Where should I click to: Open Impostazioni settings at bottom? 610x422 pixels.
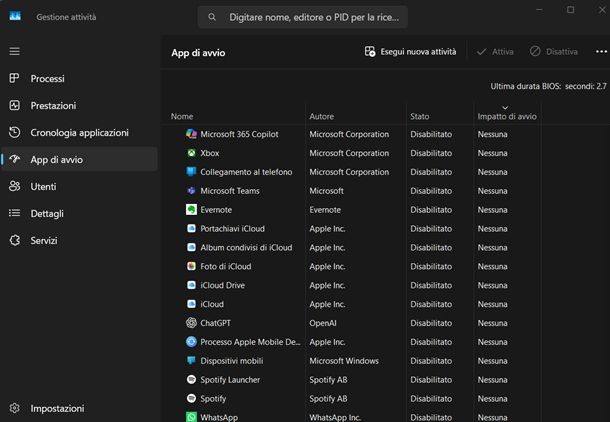57,409
